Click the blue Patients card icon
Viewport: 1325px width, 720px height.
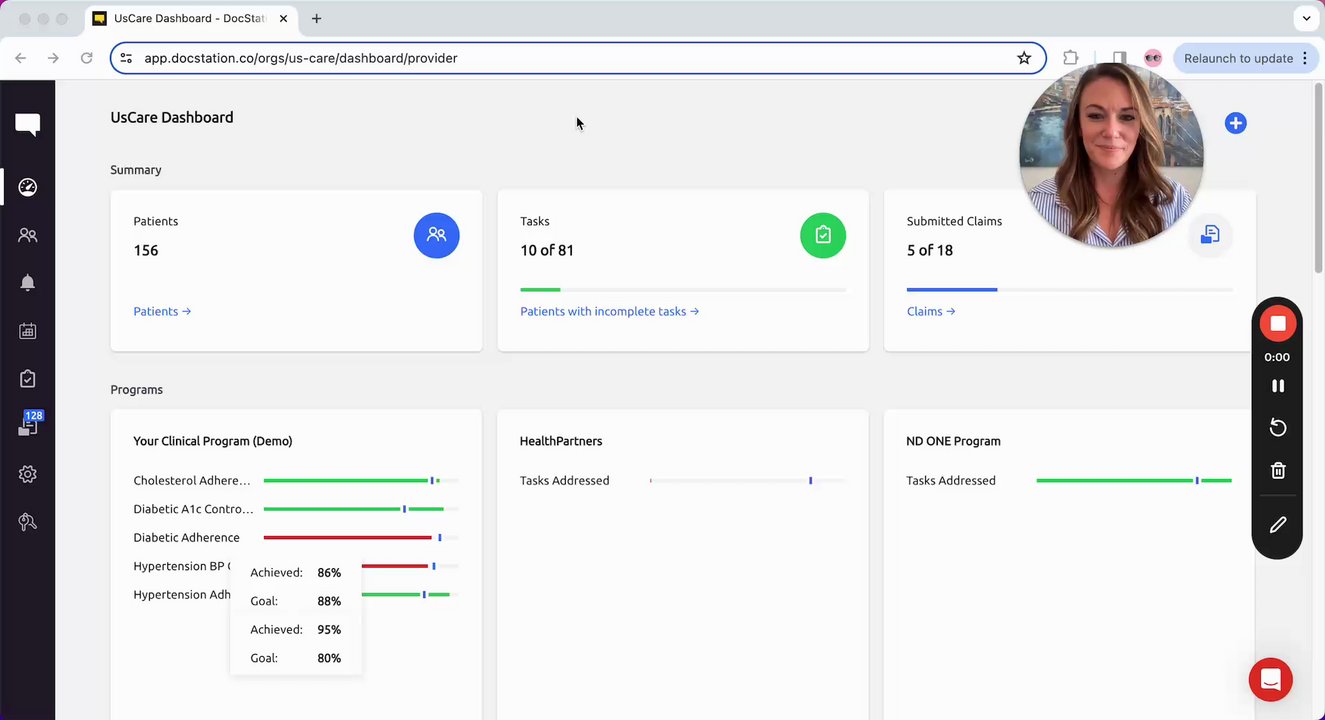point(436,235)
